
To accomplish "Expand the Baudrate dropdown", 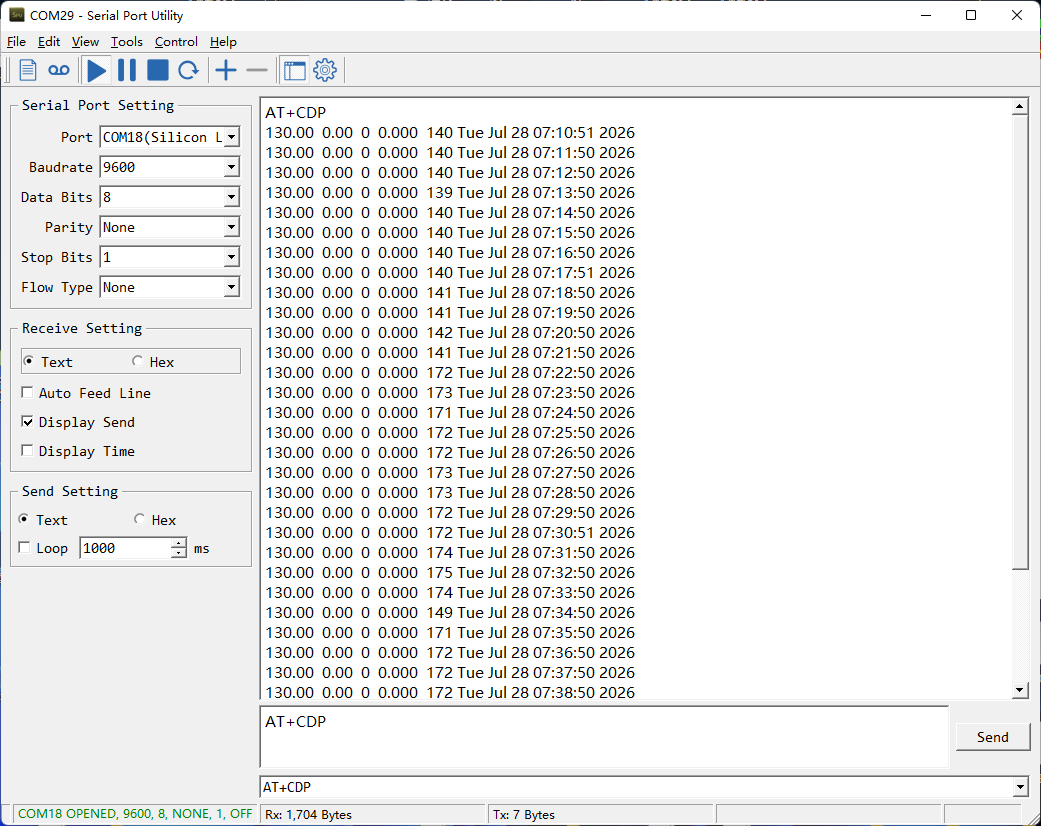I will coord(231,167).
